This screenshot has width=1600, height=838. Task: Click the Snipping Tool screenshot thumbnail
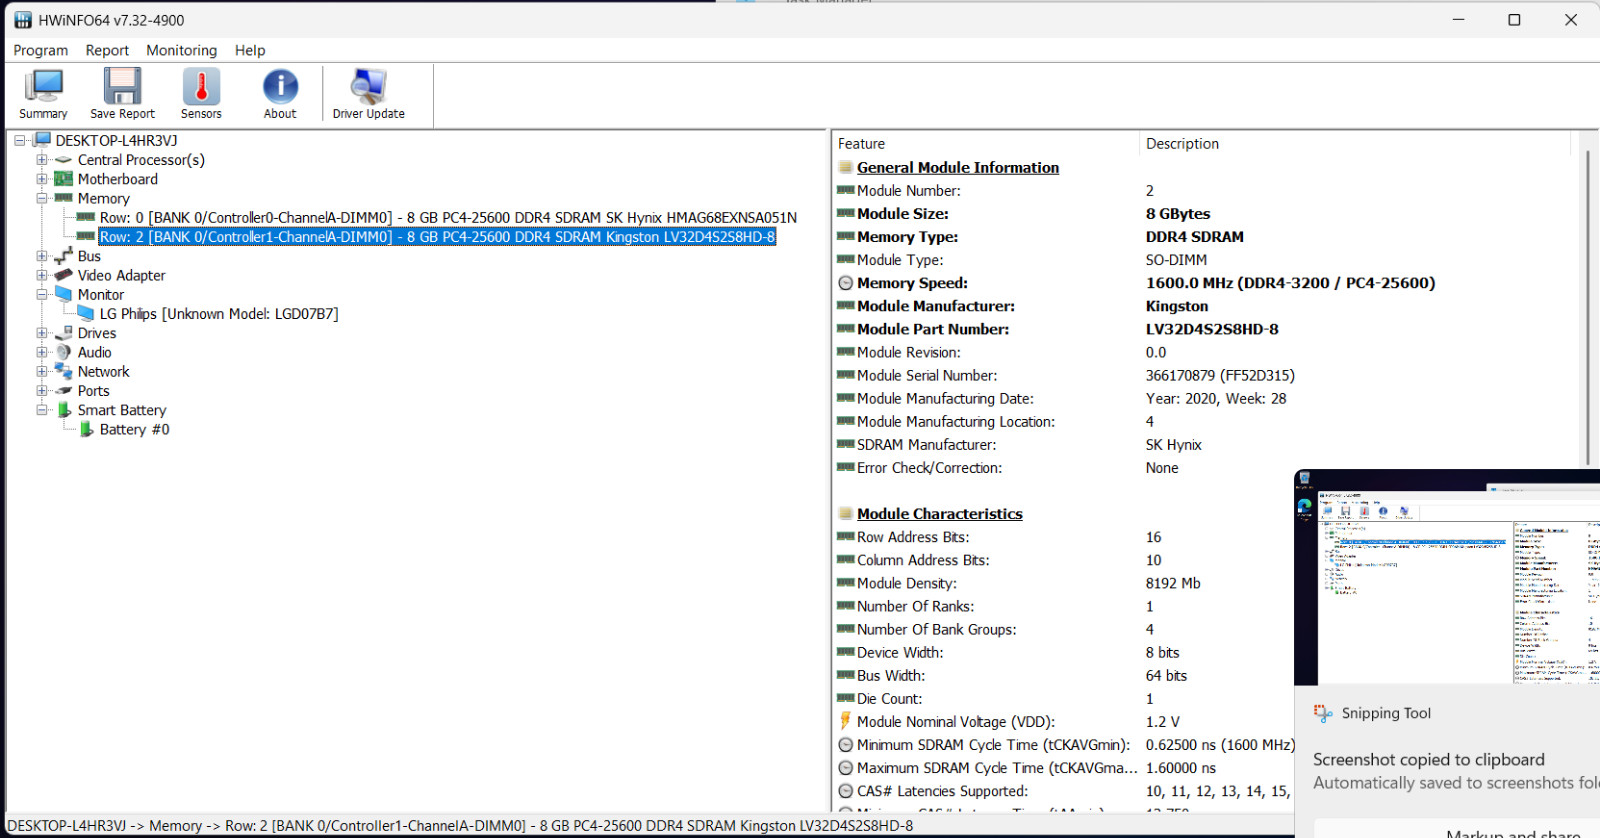coord(1448,586)
